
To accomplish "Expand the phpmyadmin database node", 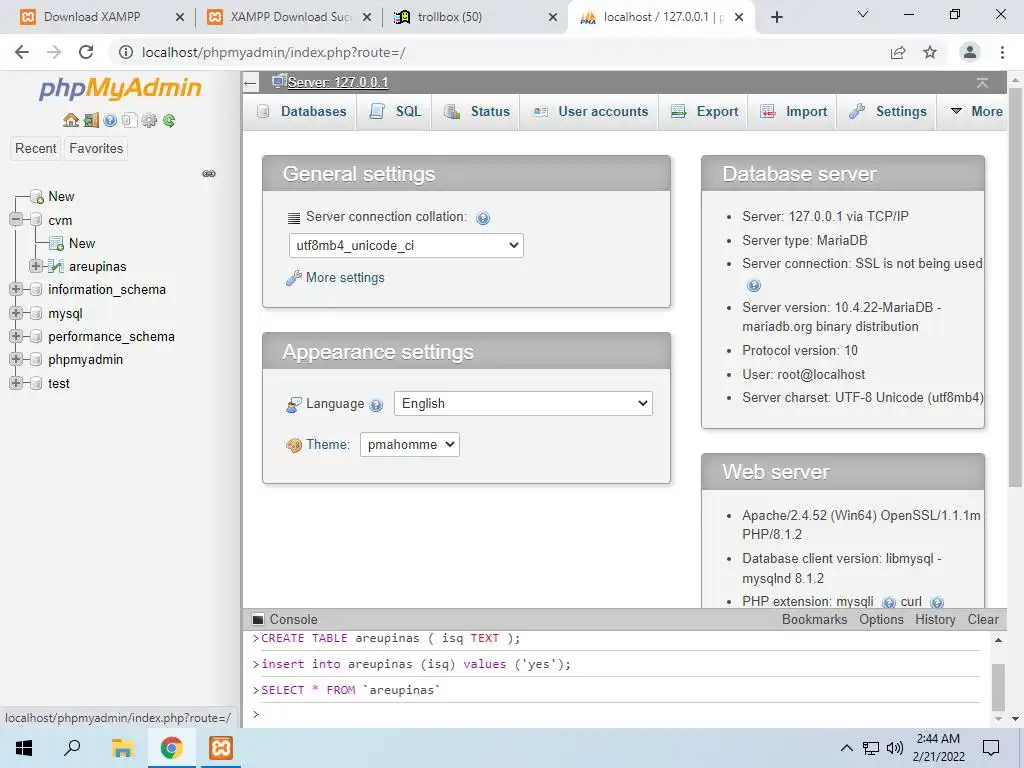I will click(16, 359).
